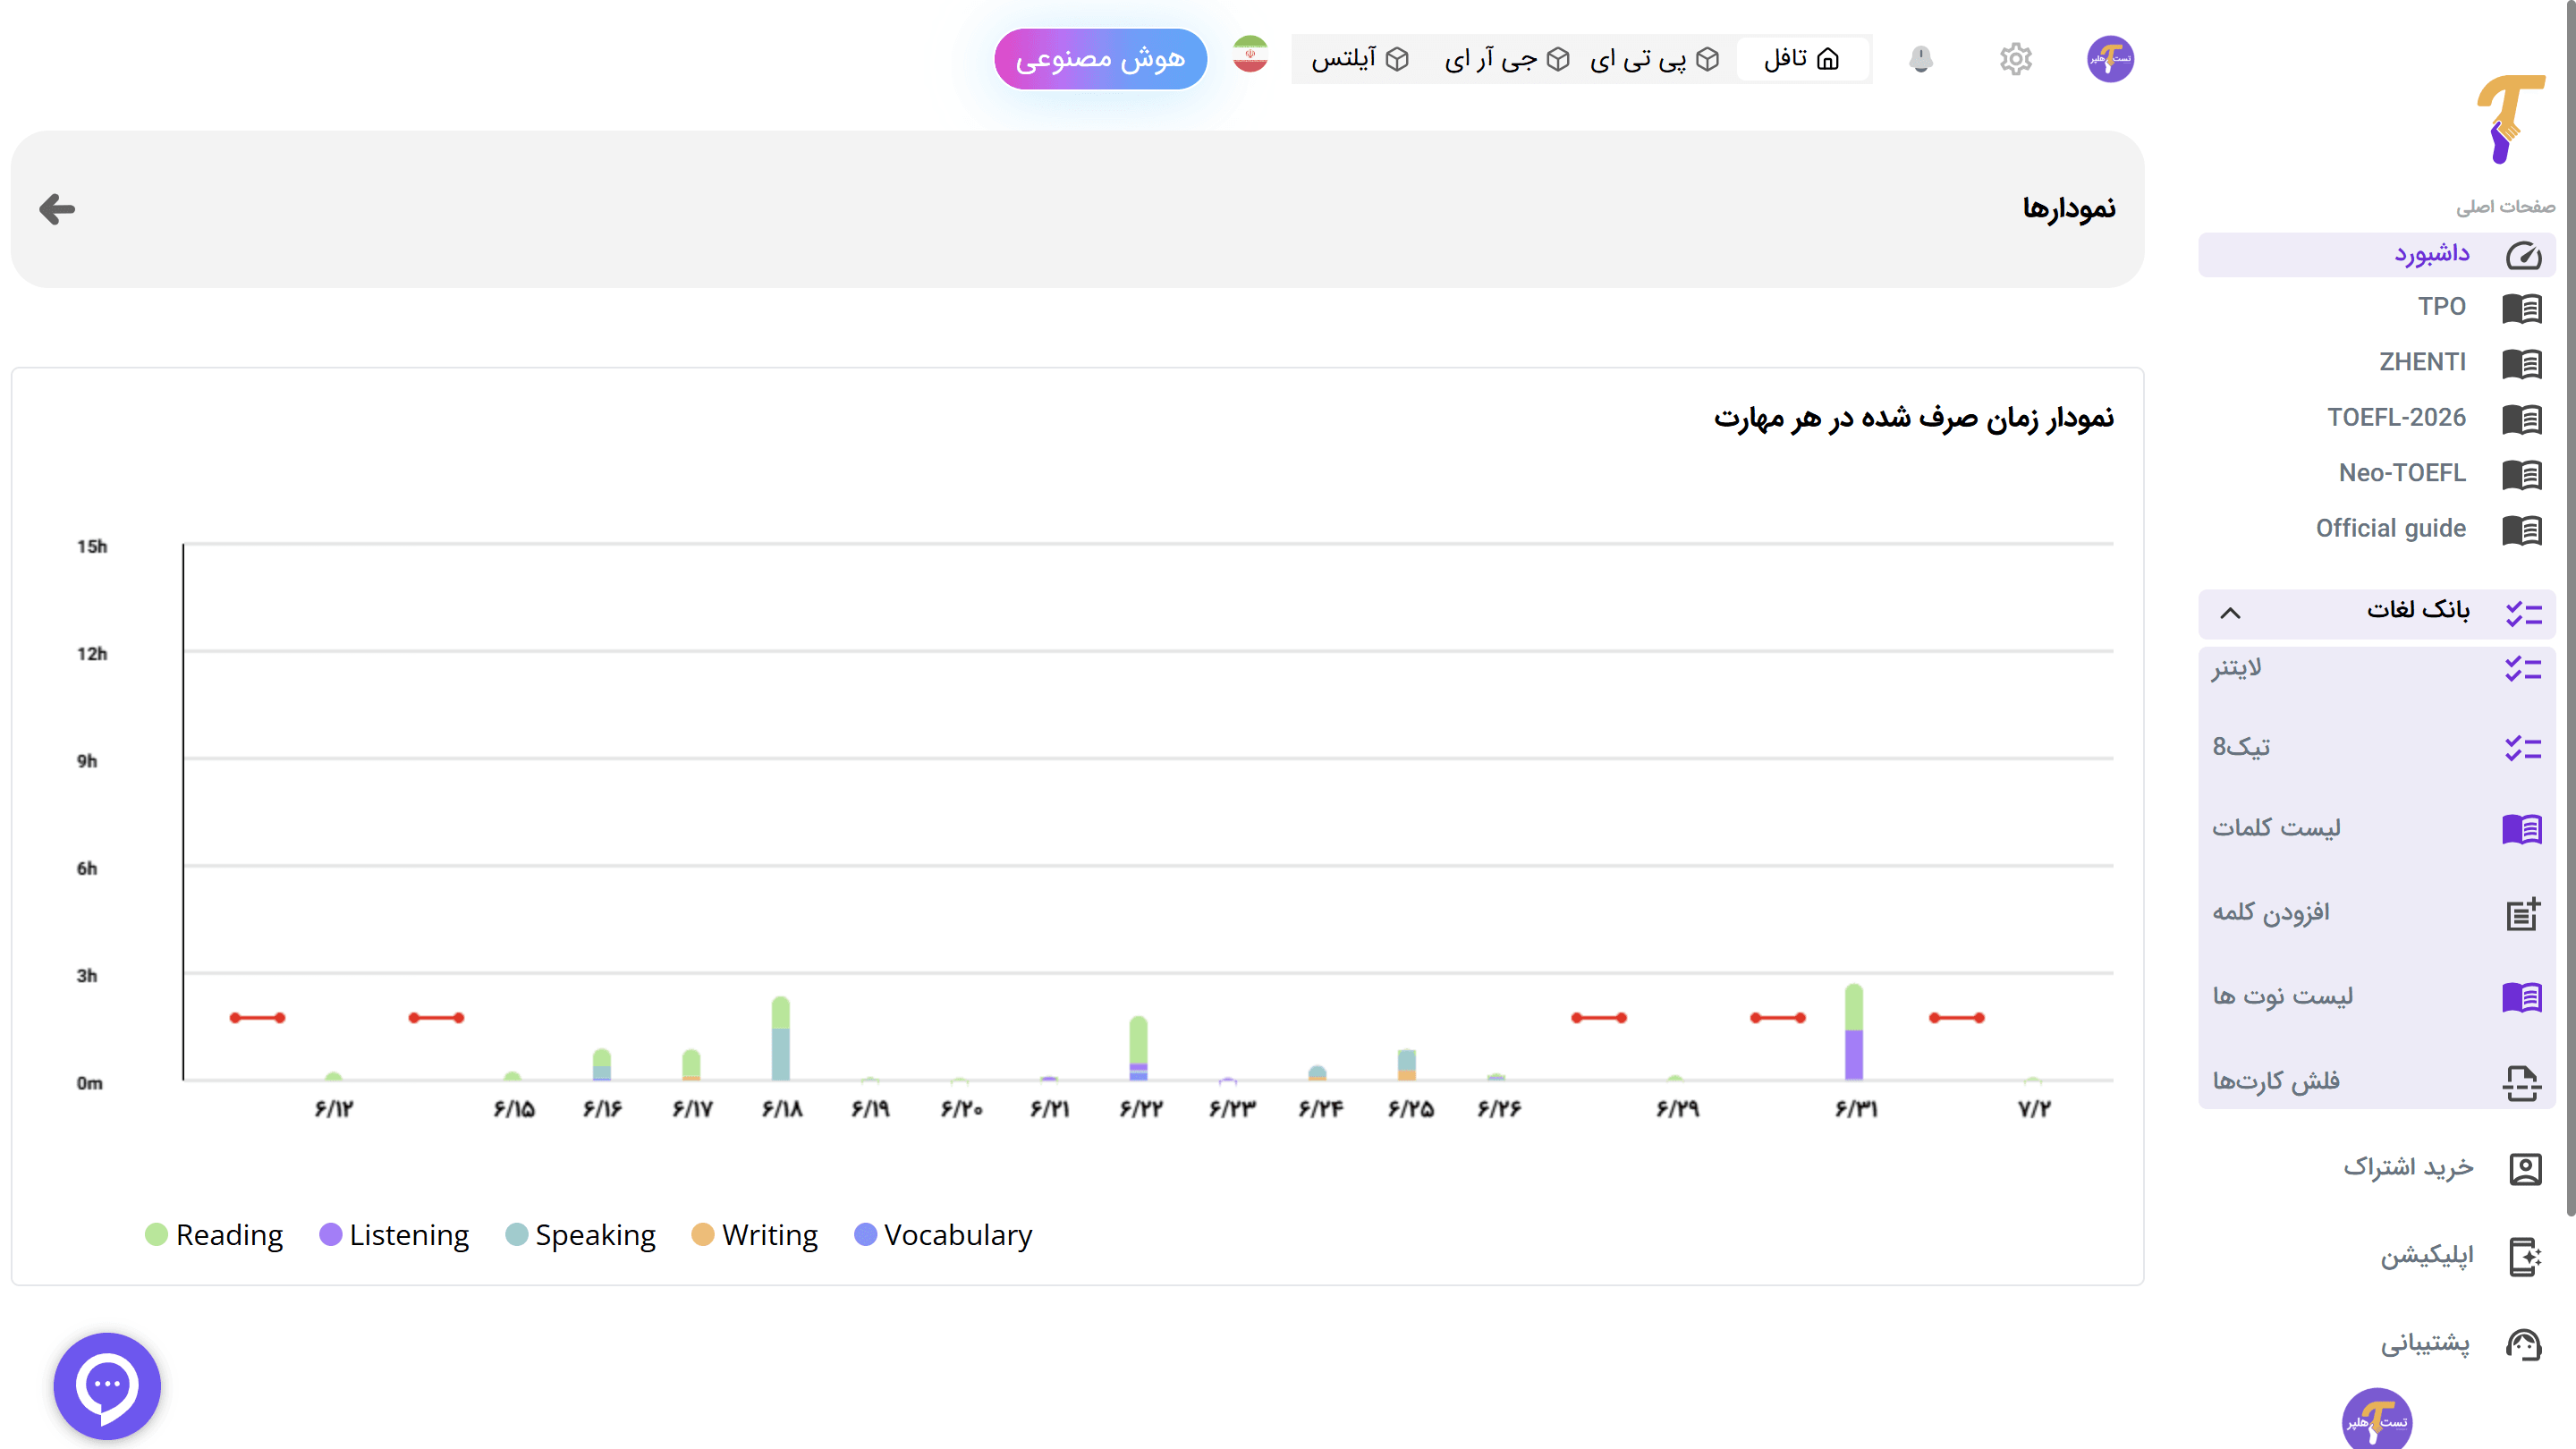Select the پی تی ای tab
2576x1449 pixels.
1654,59
